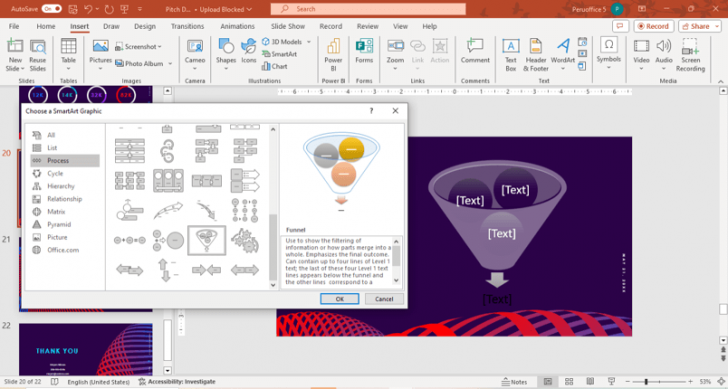This screenshot has height=389, width=728.
Task: Open the File menu
Action: 14,26
